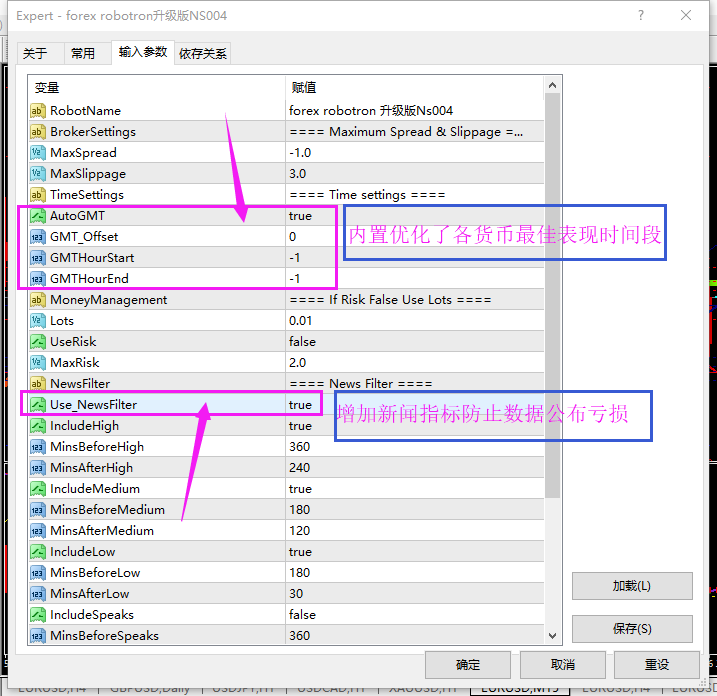
Task: Click the scrollbar down arrow
Action: coord(552,636)
